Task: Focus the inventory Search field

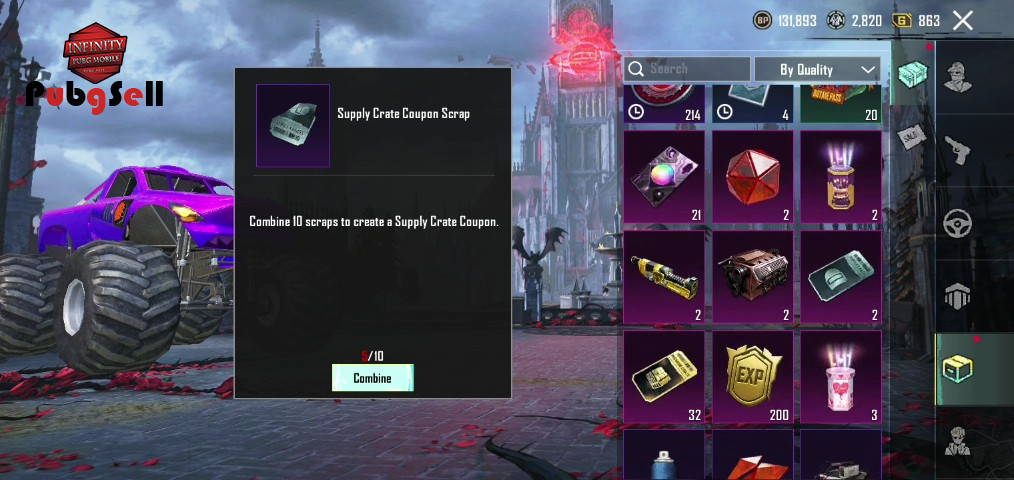Action: pos(687,69)
